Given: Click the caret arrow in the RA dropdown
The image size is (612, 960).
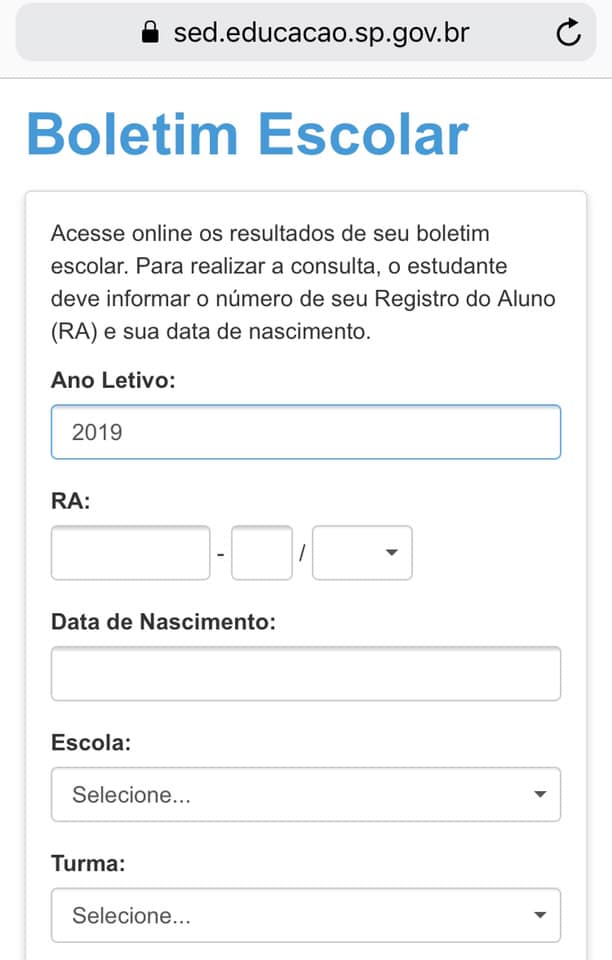Looking at the screenshot, I should point(392,552).
